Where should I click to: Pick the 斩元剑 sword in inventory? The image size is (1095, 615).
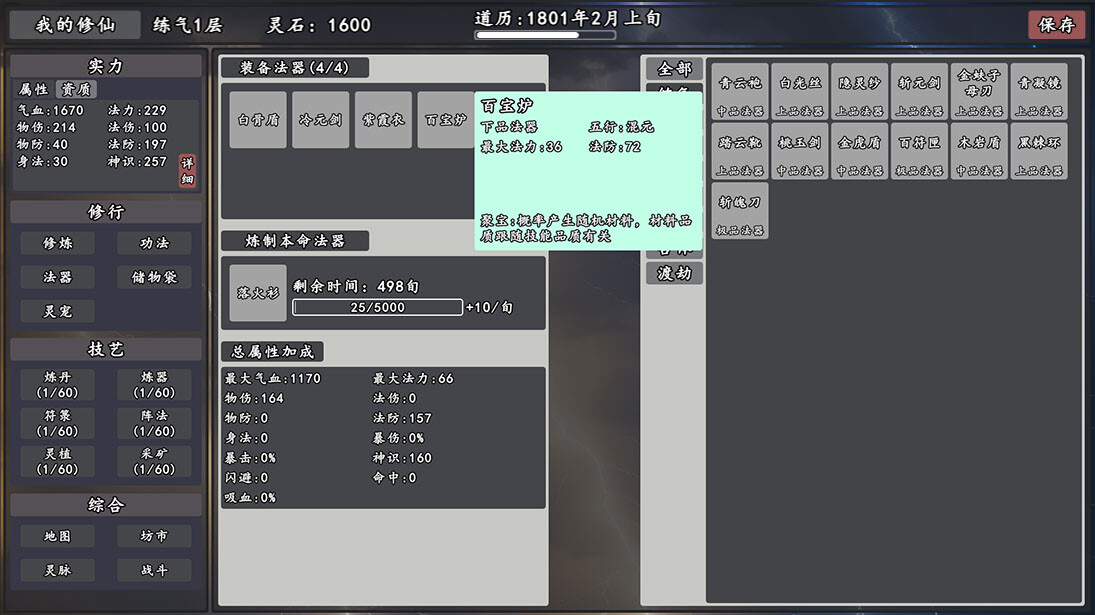919,92
